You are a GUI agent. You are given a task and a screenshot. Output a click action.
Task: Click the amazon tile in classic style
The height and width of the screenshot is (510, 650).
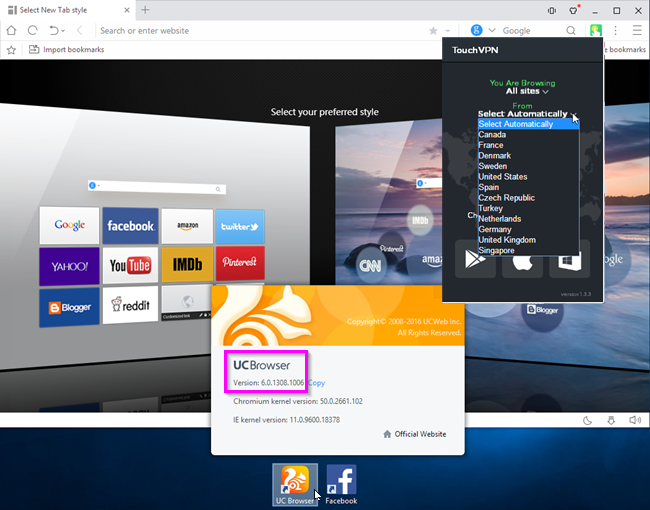187,226
